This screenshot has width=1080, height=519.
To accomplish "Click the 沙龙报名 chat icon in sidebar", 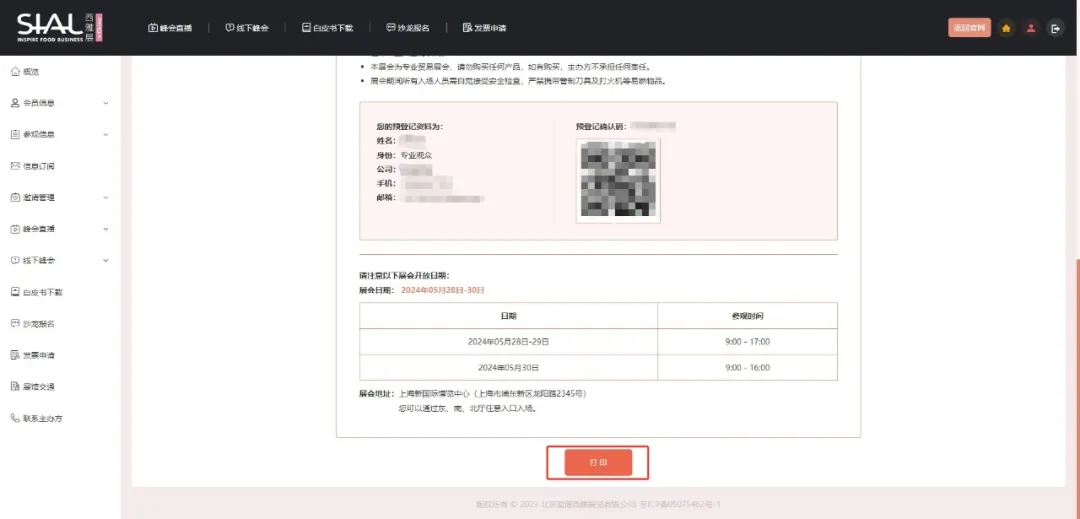I will click(x=15, y=324).
